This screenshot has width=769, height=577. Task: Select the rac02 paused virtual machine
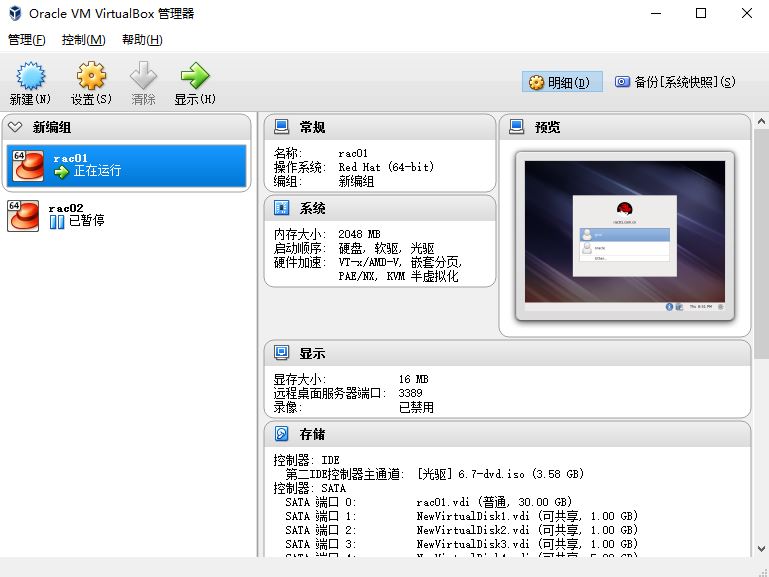click(127, 216)
